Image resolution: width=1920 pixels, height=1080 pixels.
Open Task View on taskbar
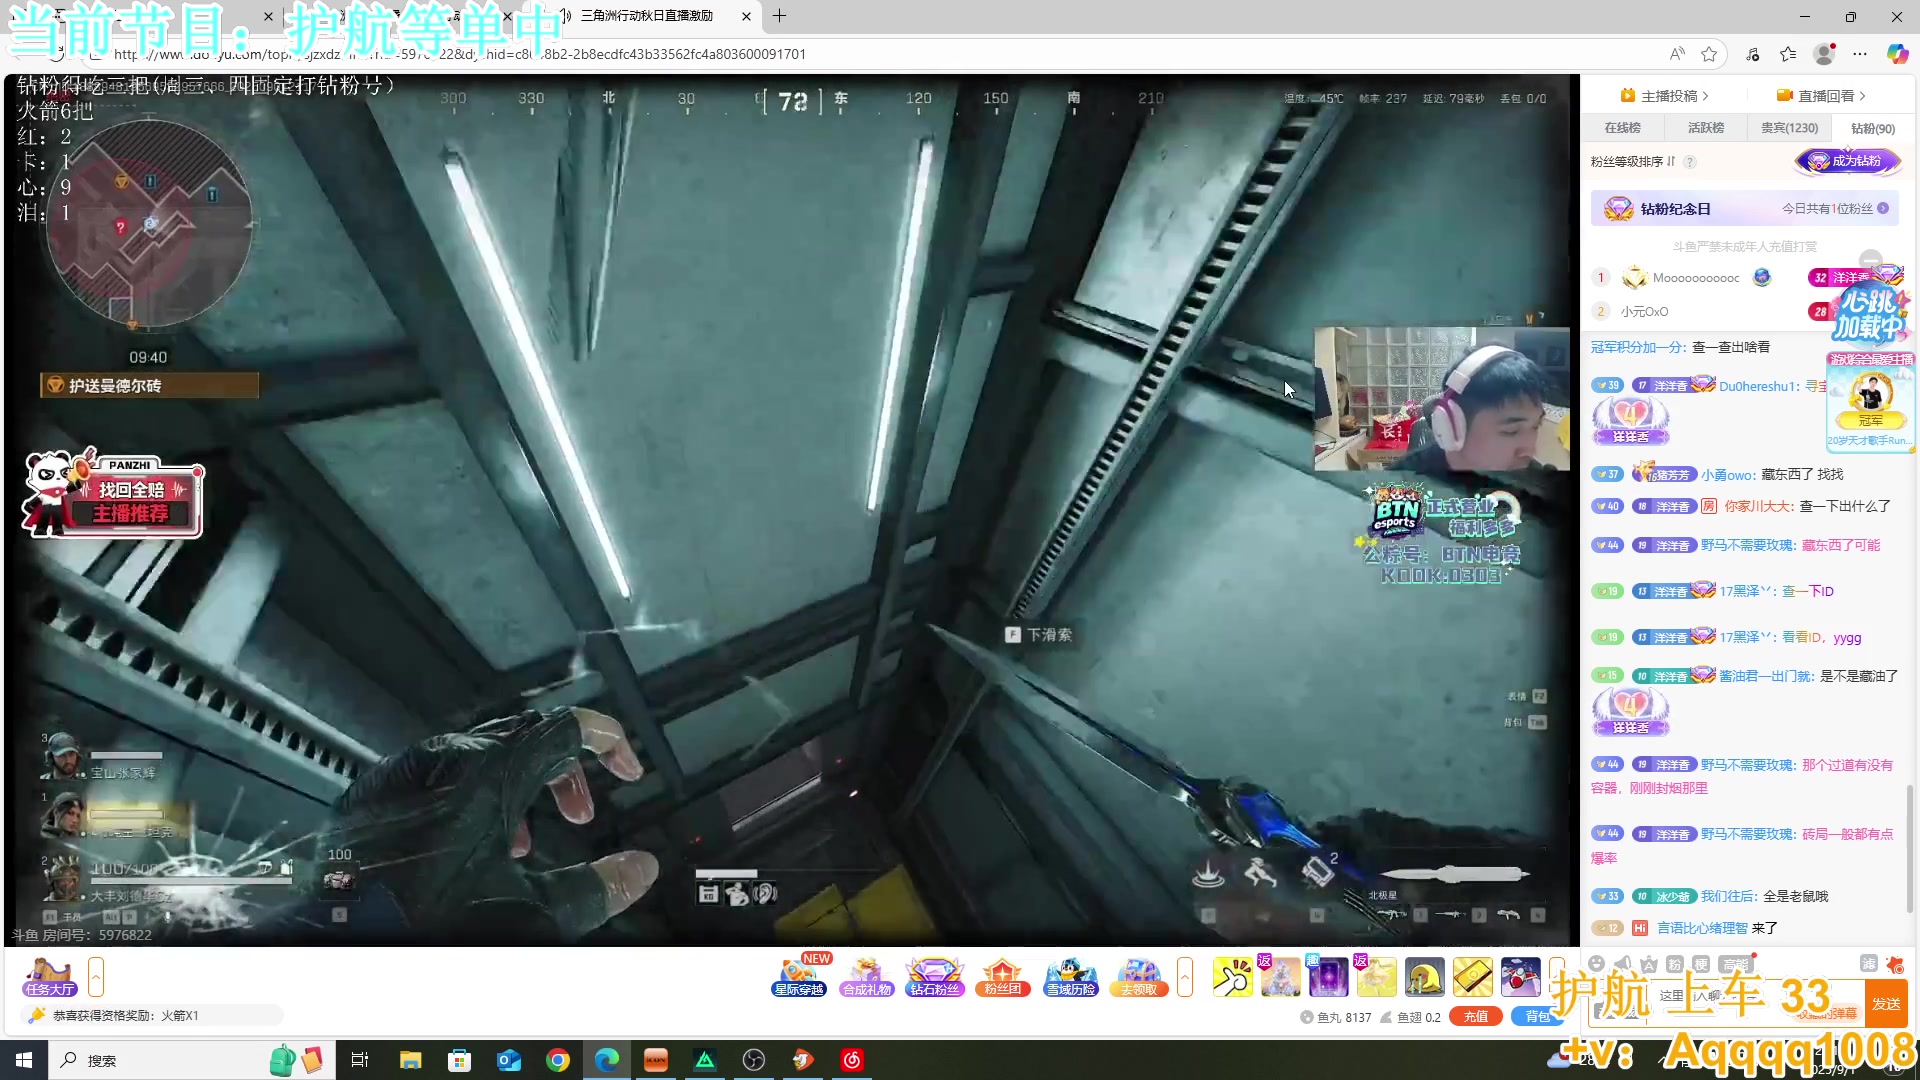[360, 1060]
